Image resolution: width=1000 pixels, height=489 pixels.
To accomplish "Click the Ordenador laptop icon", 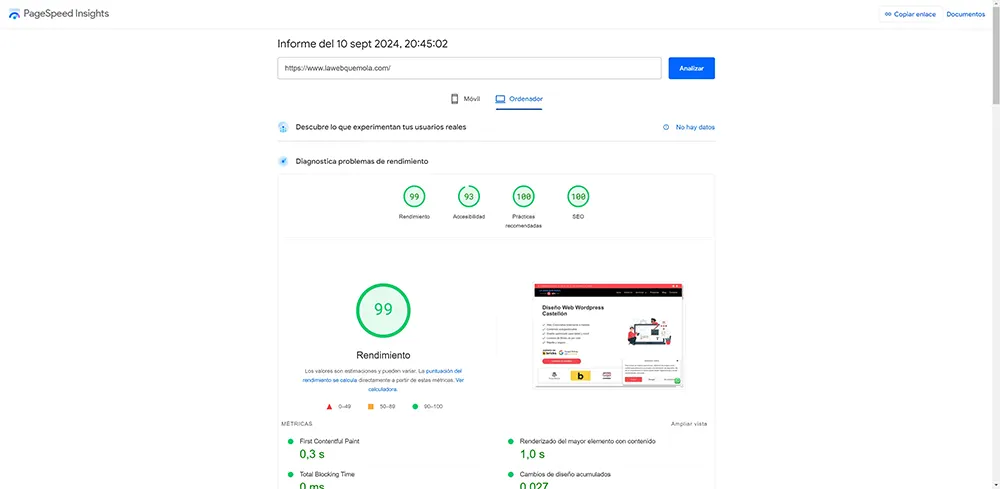I will click(500, 99).
